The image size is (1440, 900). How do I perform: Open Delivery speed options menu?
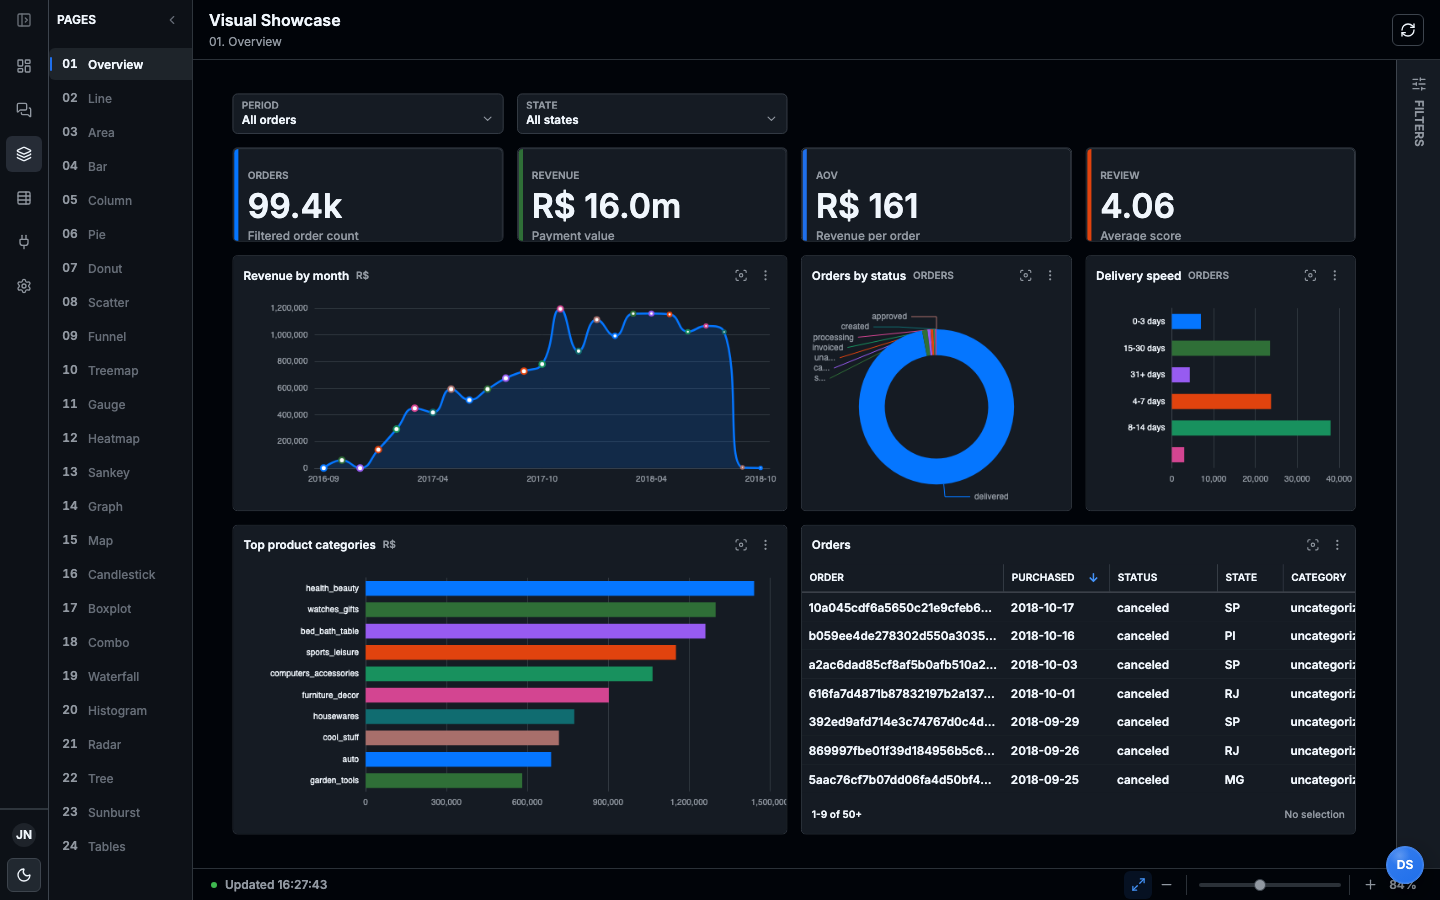(1335, 276)
